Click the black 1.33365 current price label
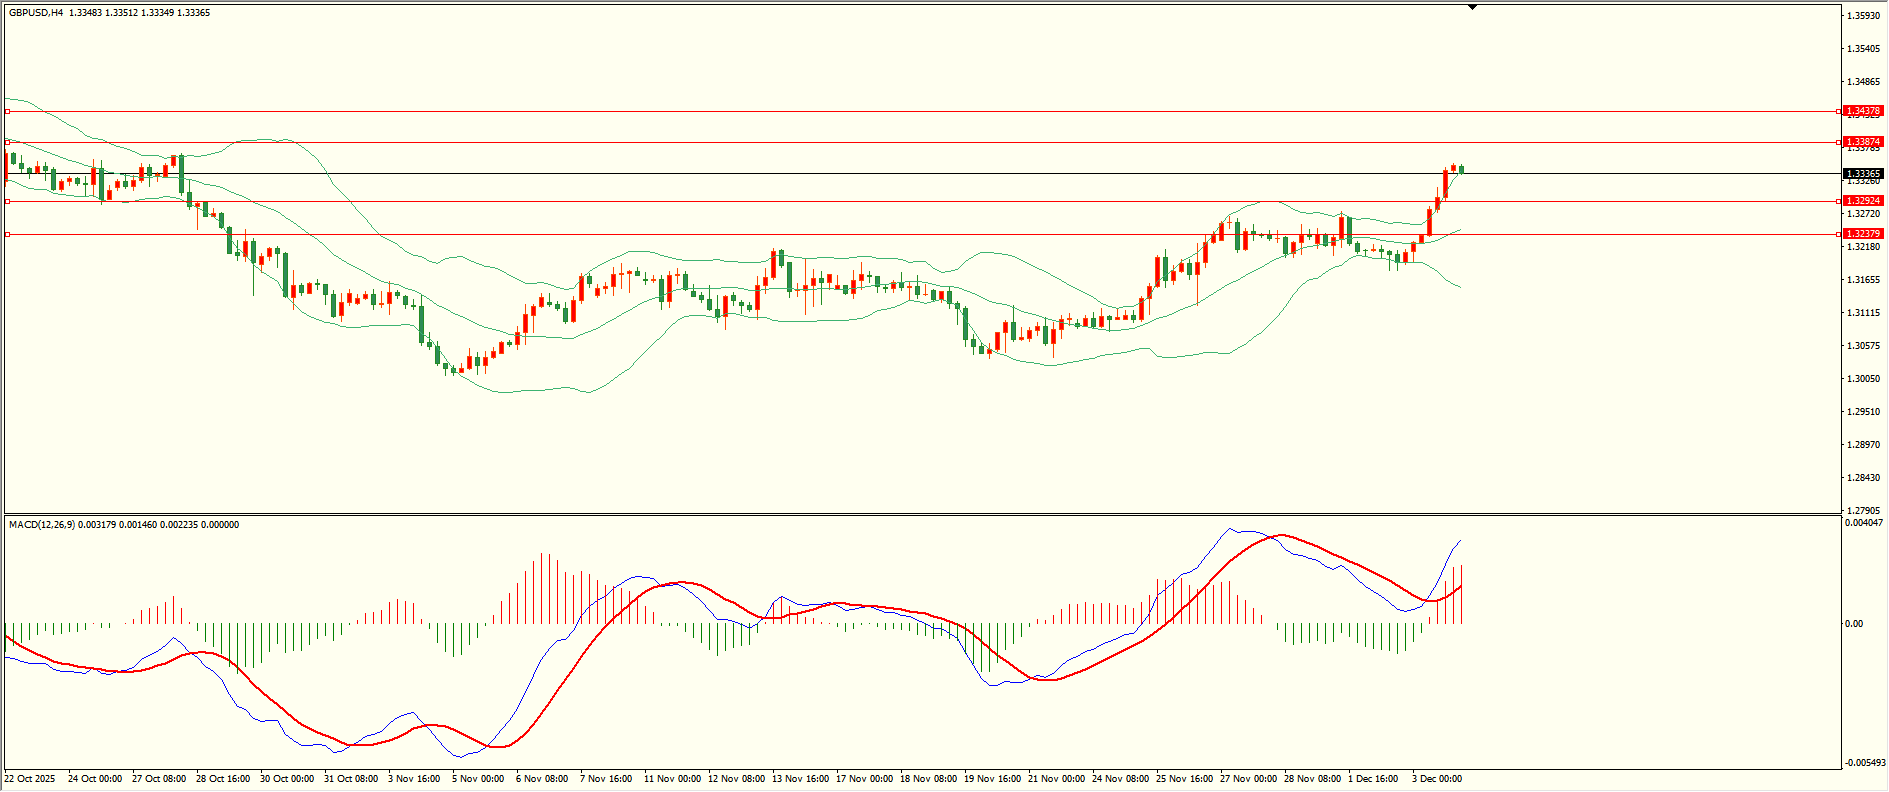The width and height of the screenshot is (1889, 792). [1863, 174]
